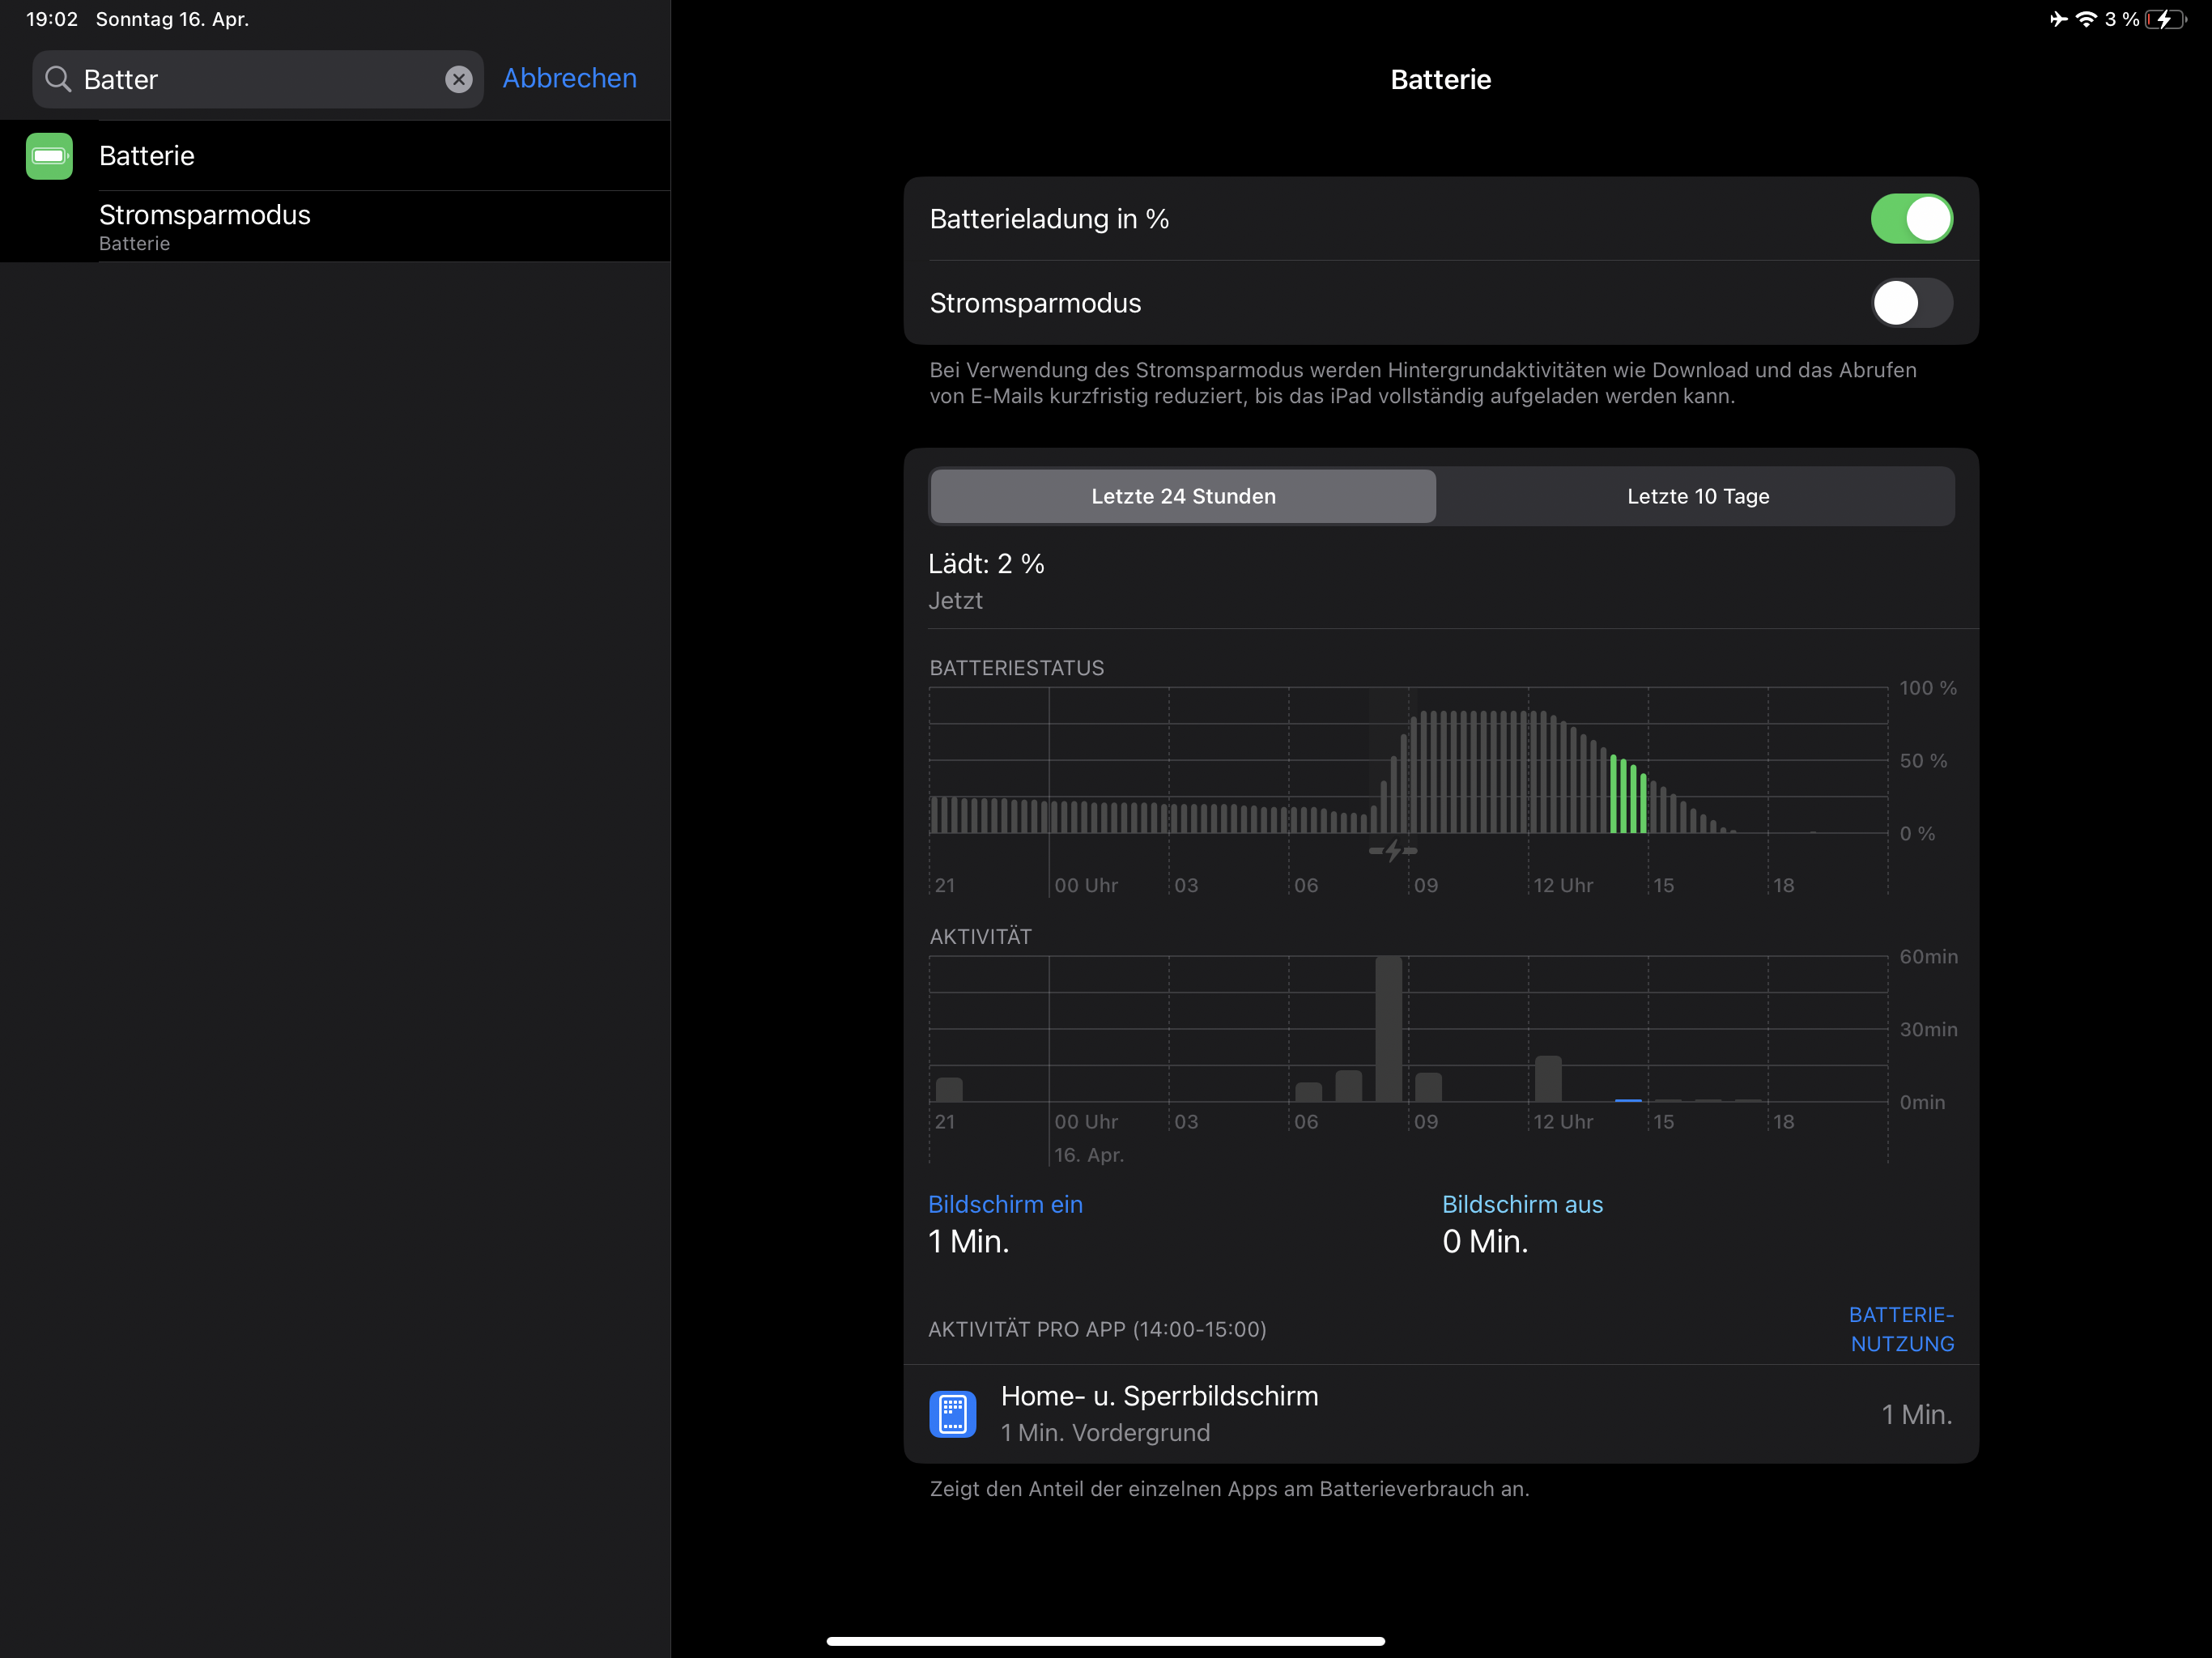Screen dimensions: 2212x1658
Task: Switch to the Letzte 10 Tage tab
Action: (x=1697, y=496)
